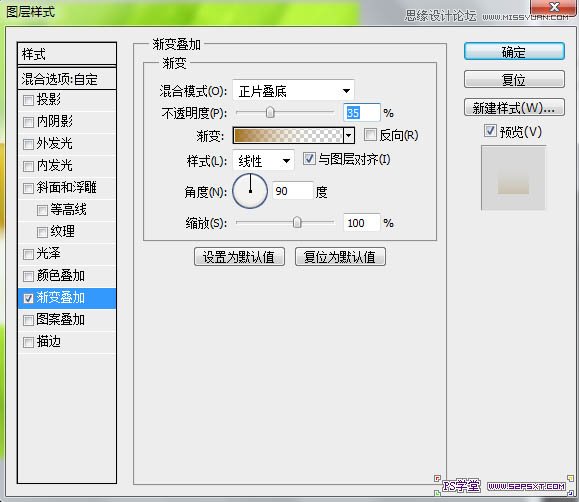Click the 设置为默认值 button
Image resolution: width=579 pixels, height=502 pixels.
pyautogui.click(x=239, y=257)
